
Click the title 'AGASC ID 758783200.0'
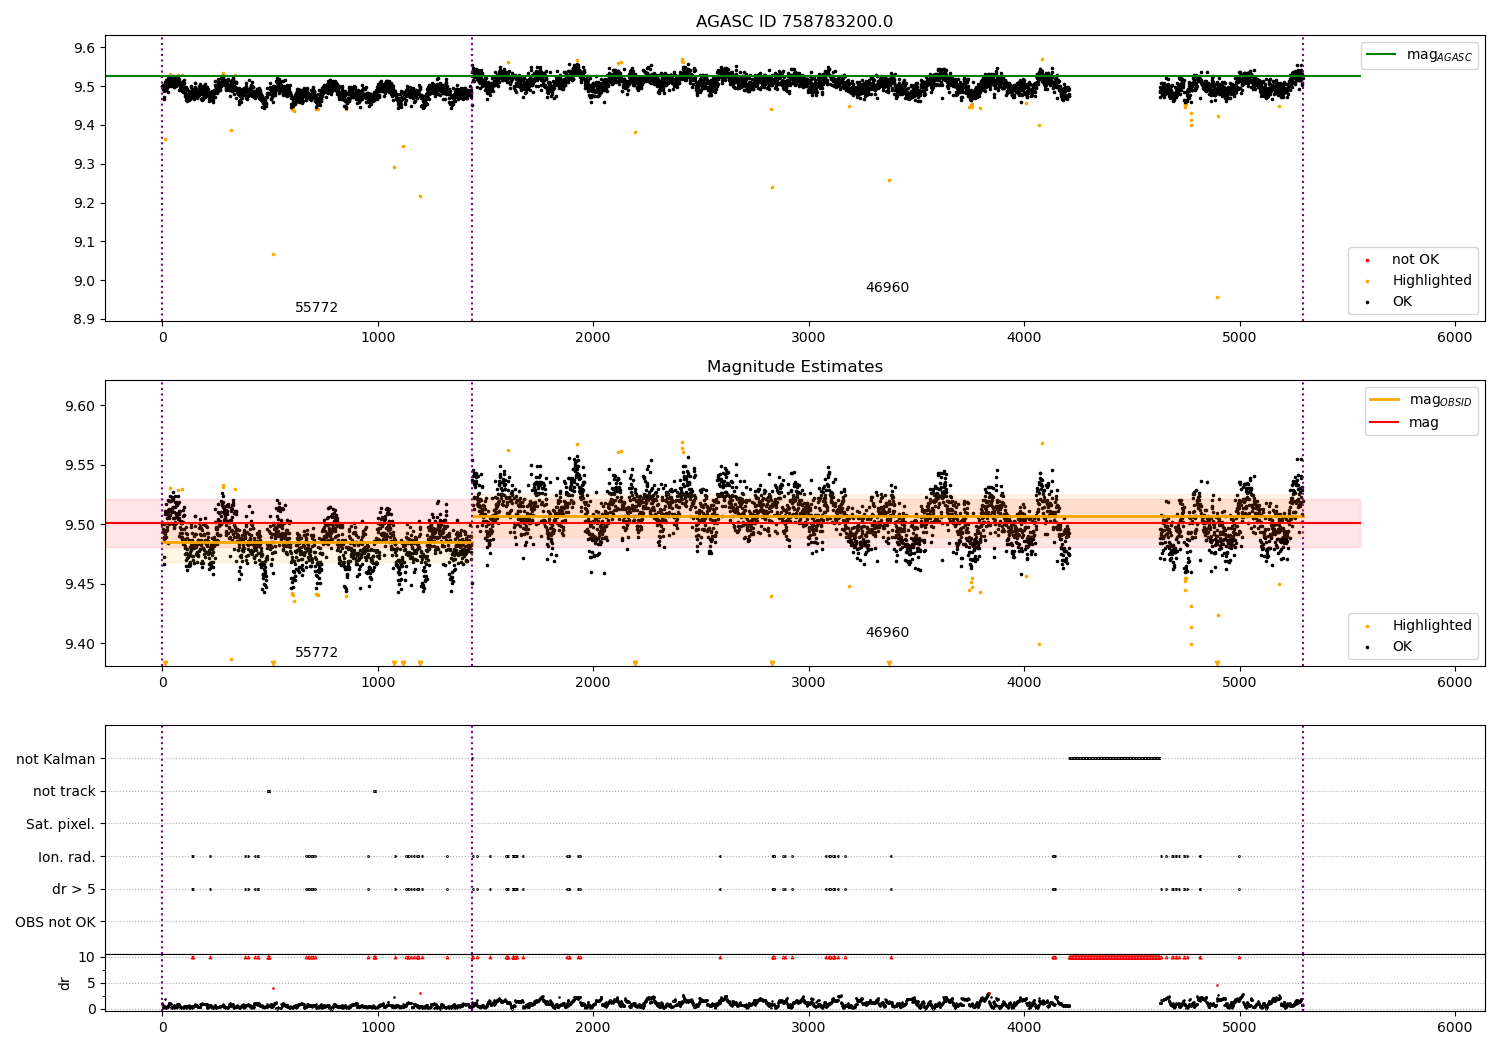pos(794,22)
